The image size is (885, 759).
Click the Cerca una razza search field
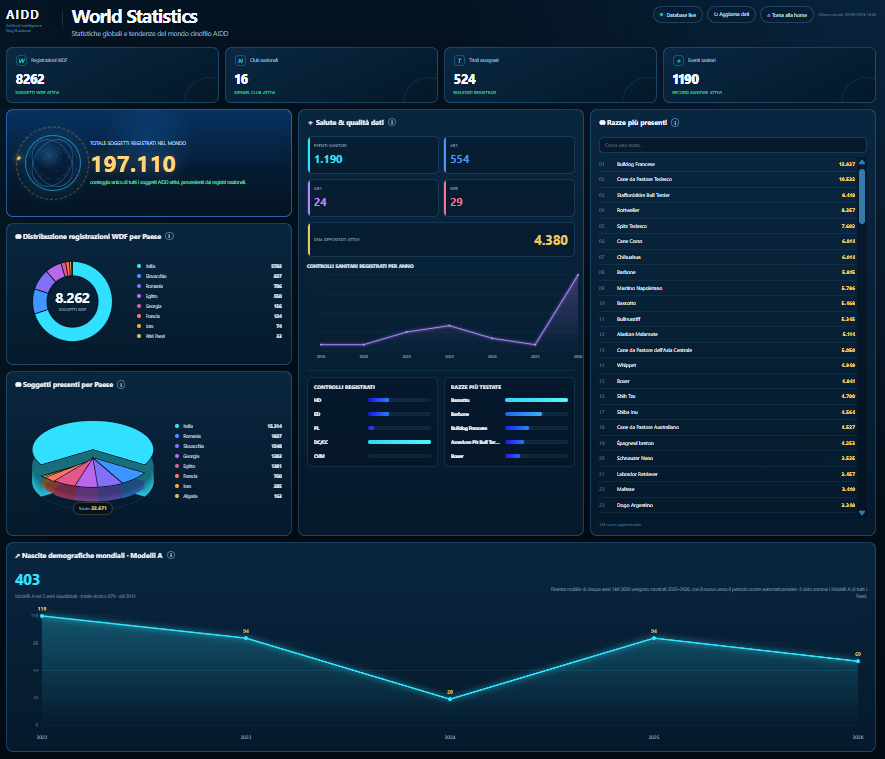[732, 145]
